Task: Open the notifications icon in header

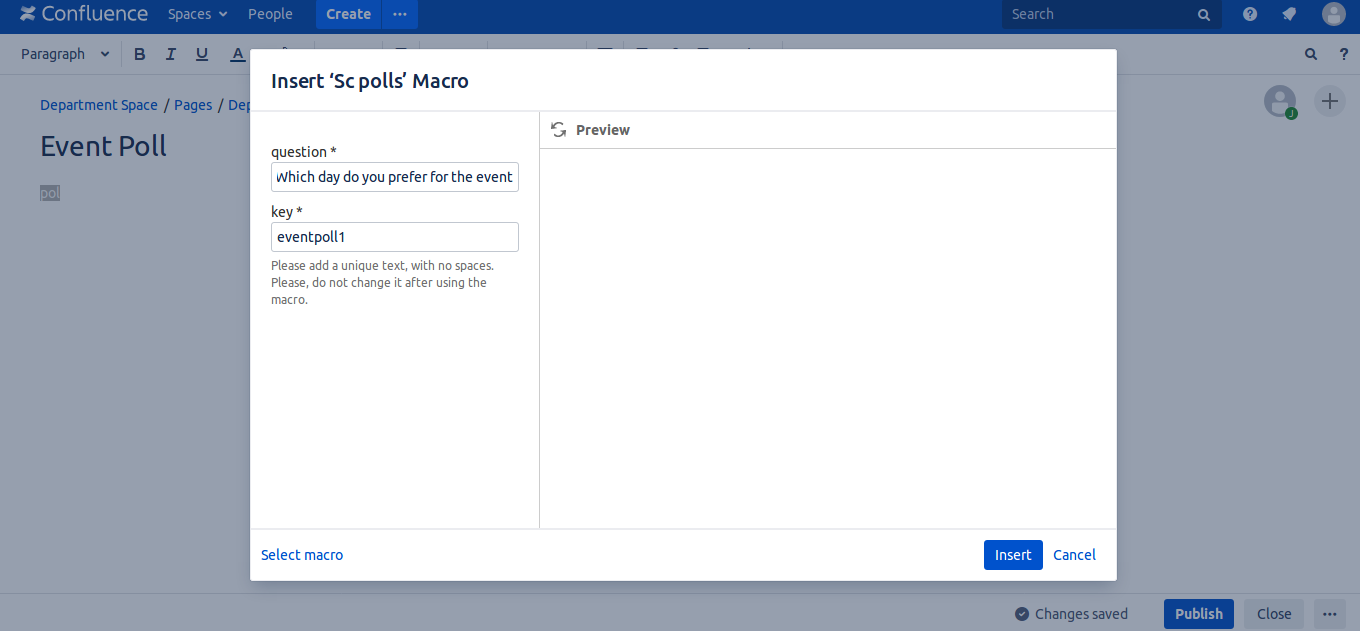Action: [x=1289, y=14]
